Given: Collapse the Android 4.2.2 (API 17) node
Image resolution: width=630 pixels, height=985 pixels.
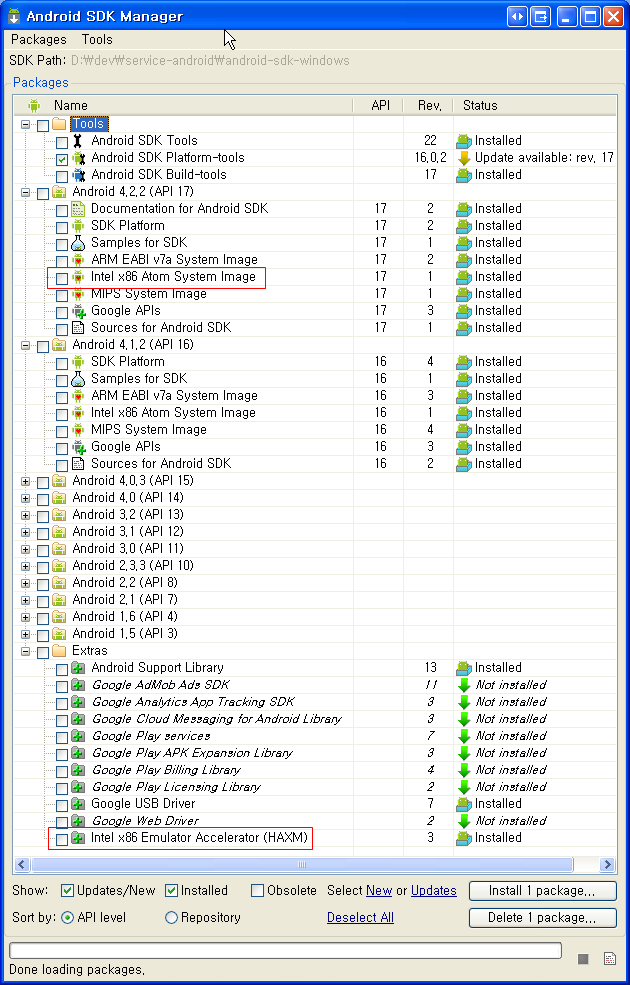Looking at the screenshot, I should [x=26, y=192].
